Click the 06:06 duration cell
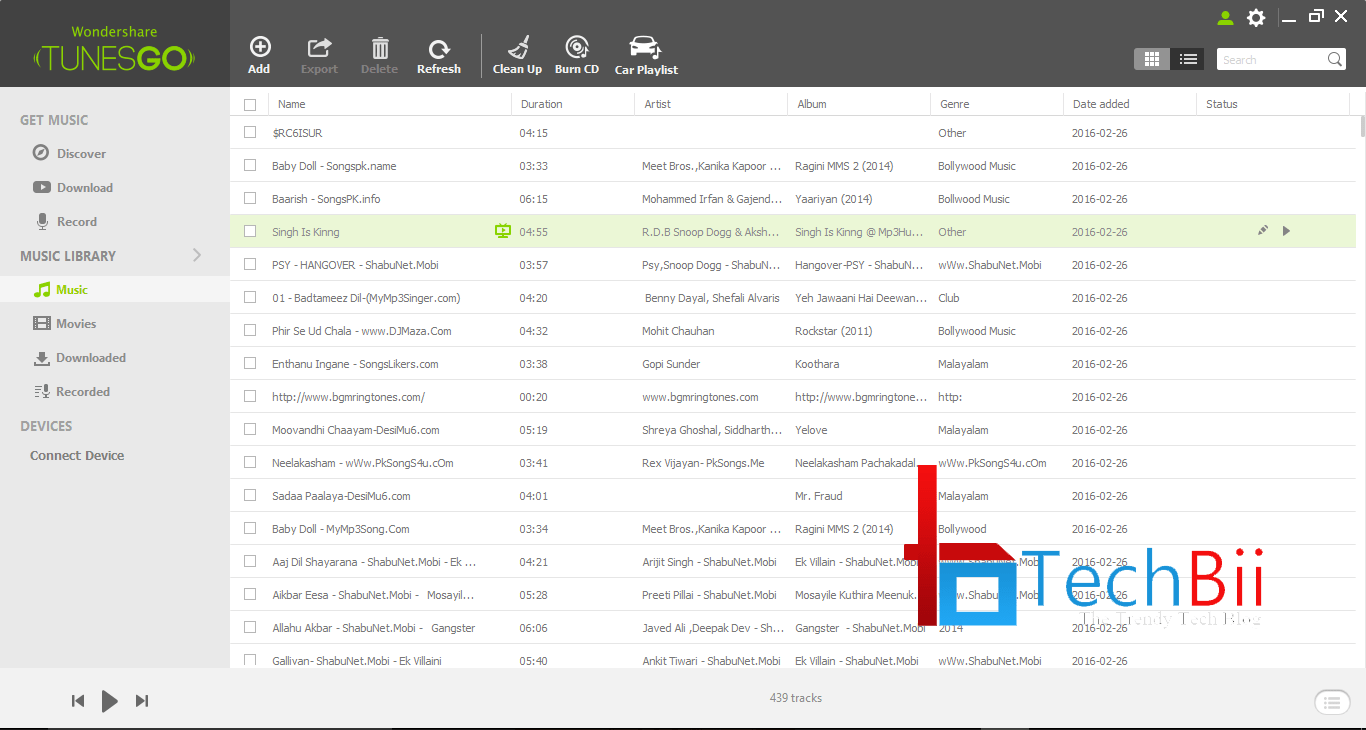 (x=534, y=627)
